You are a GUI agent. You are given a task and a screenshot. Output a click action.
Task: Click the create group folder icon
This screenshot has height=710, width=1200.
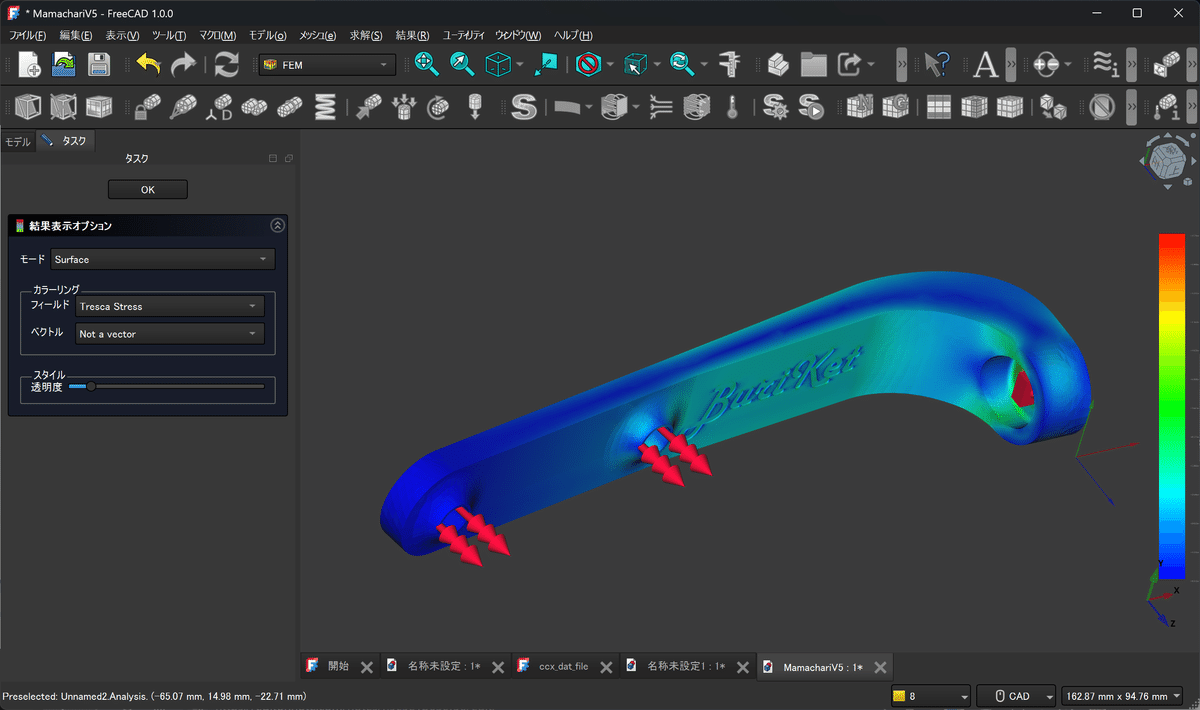click(x=813, y=65)
